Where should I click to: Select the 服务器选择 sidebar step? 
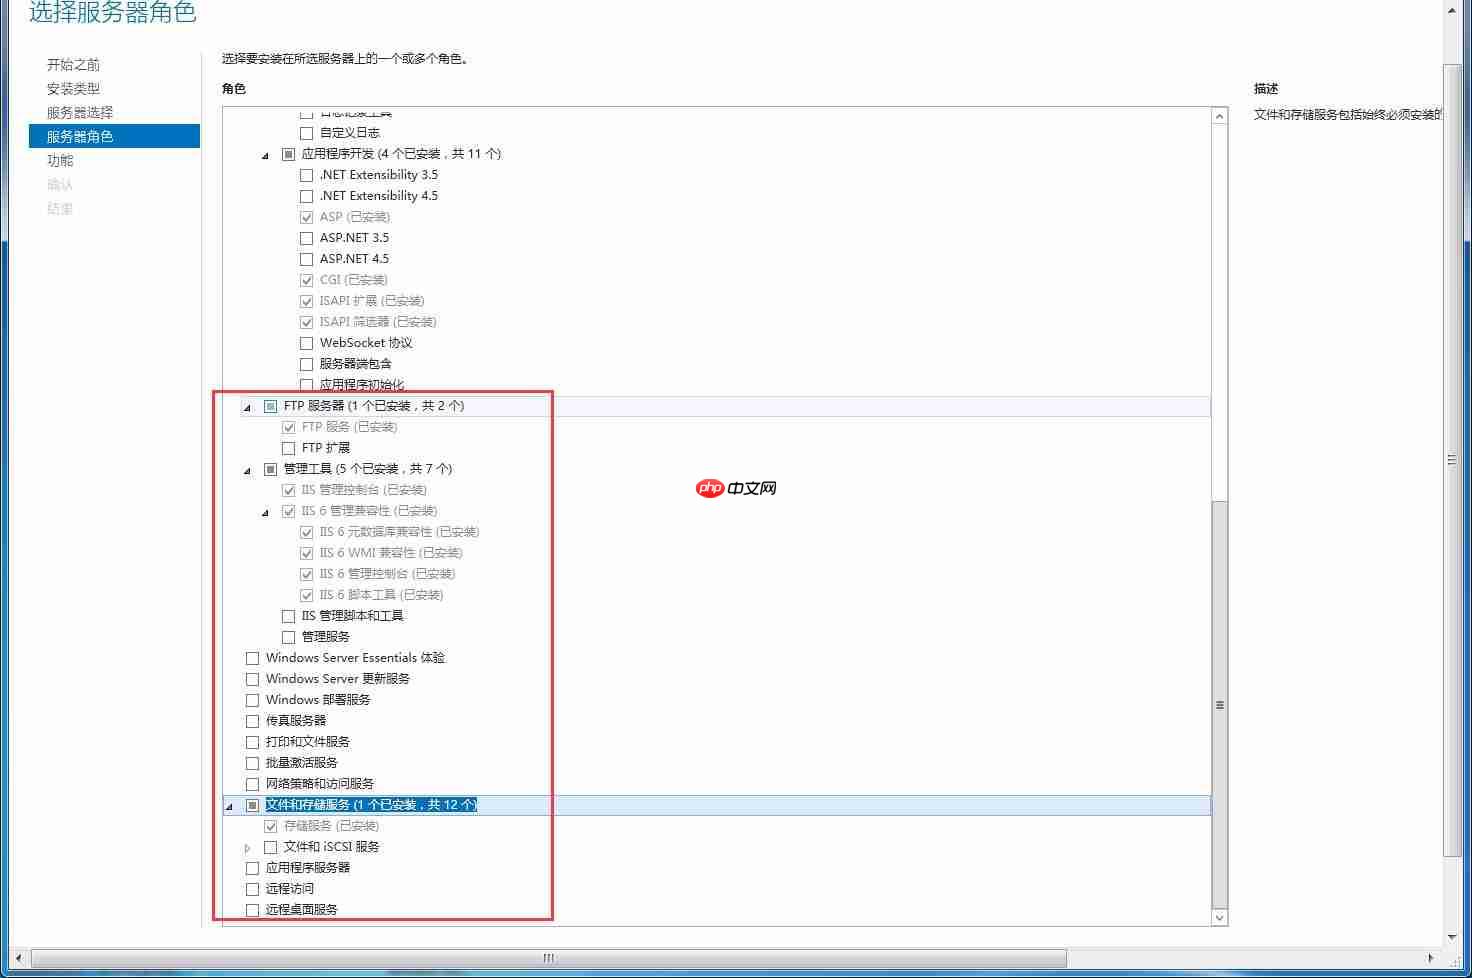pos(78,112)
